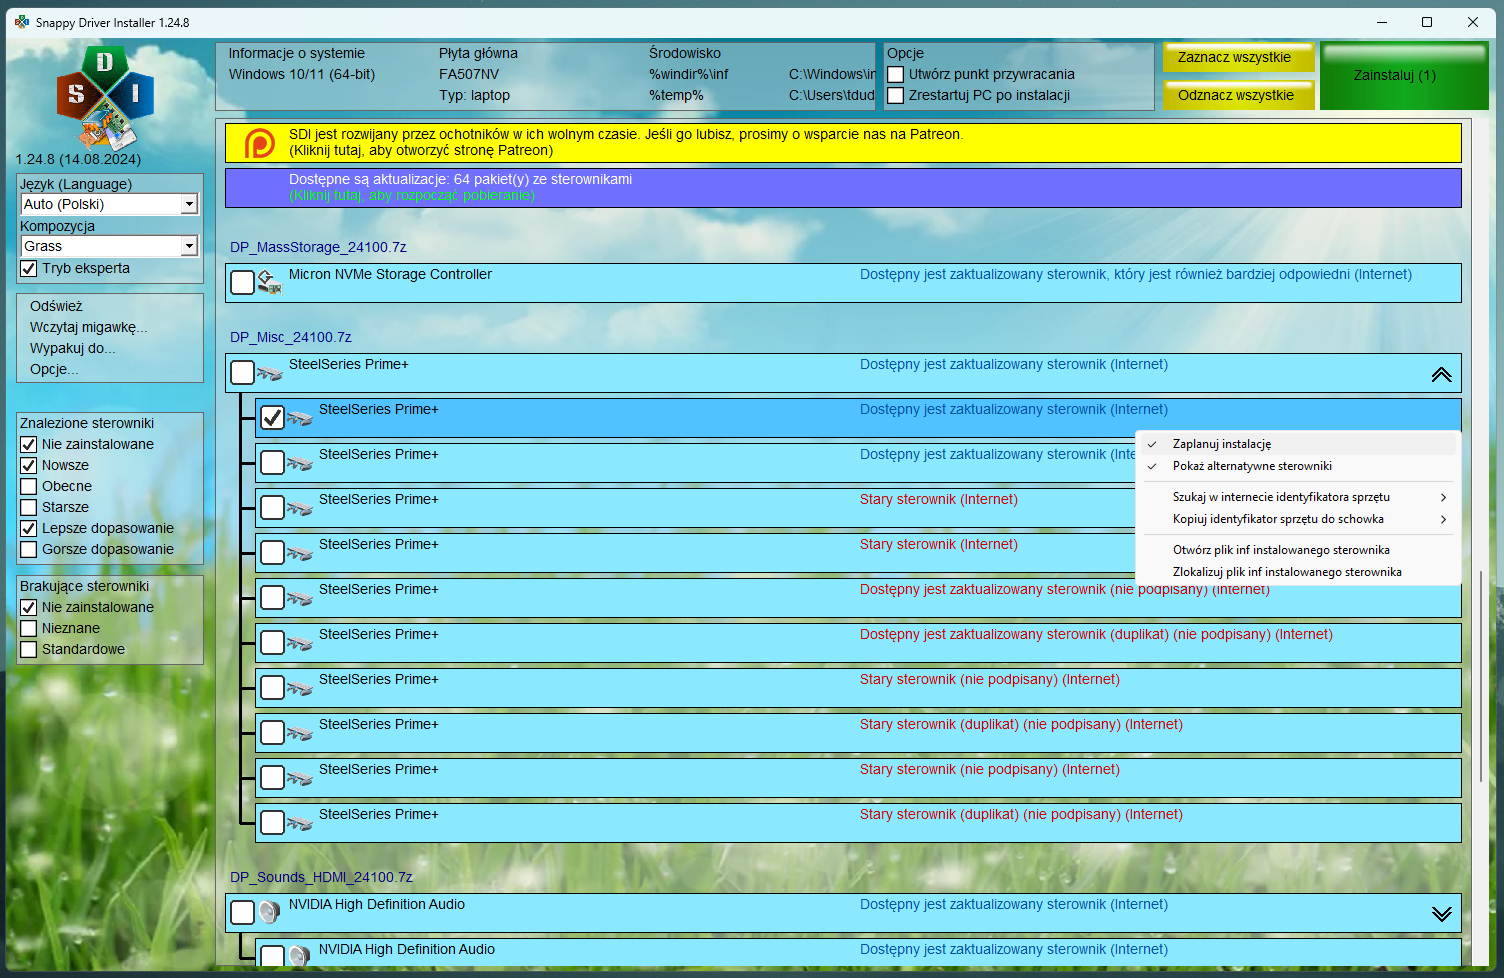The image size is (1504, 978).
Task: Expand the NVIDIA High Definition Audio group
Action: 1440,913
